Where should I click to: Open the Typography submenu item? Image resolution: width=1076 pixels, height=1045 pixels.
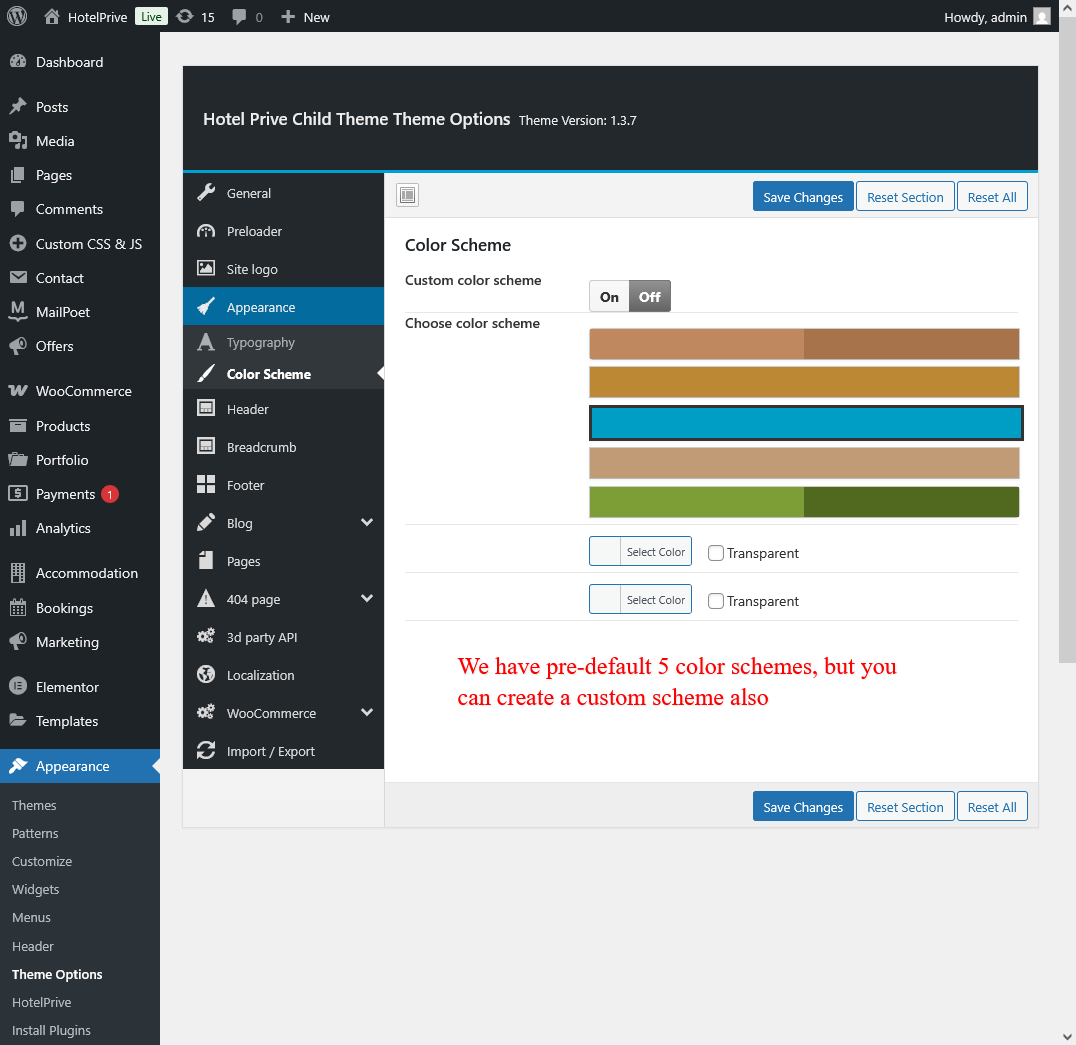click(260, 342)
